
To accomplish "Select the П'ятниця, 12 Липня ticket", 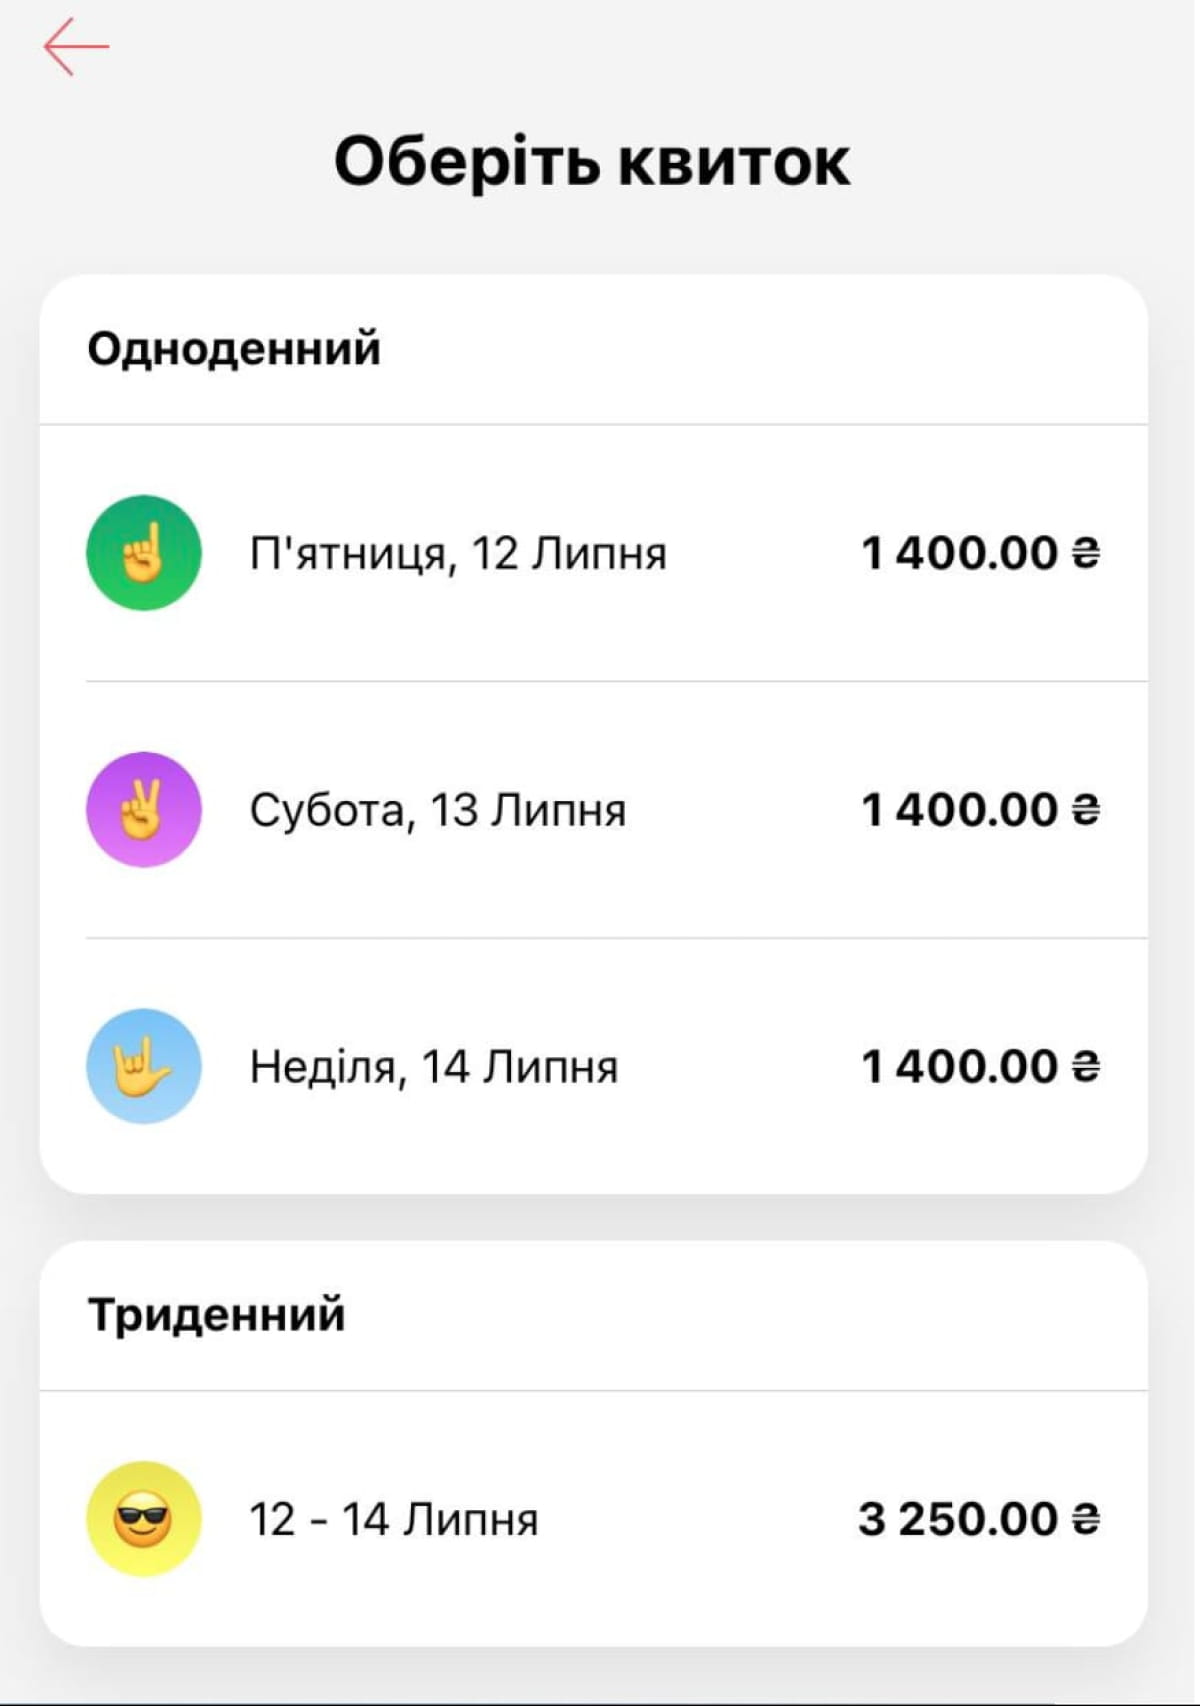I will (x=458, y=553).
